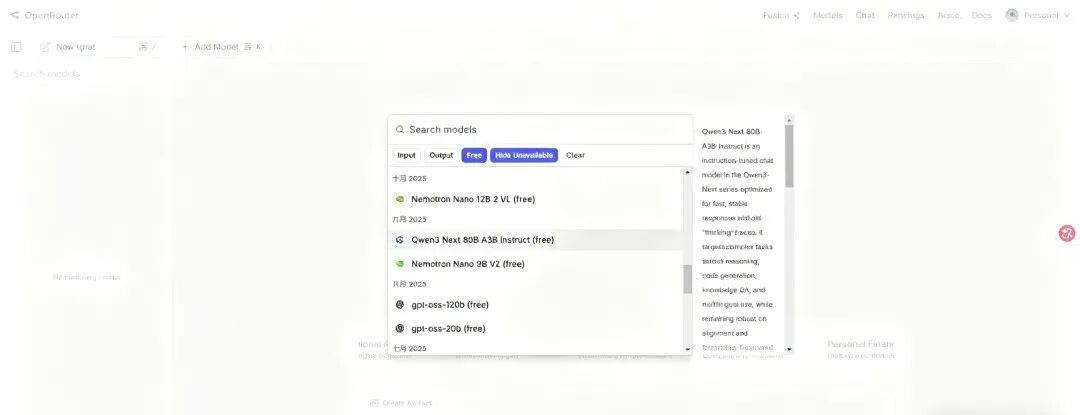Open the Personal account dropdown

1039,15
